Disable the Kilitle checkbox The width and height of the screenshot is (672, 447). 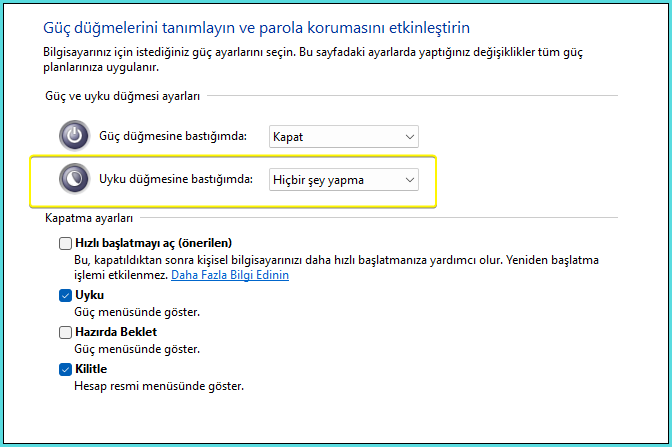click(x=66, y=369)
